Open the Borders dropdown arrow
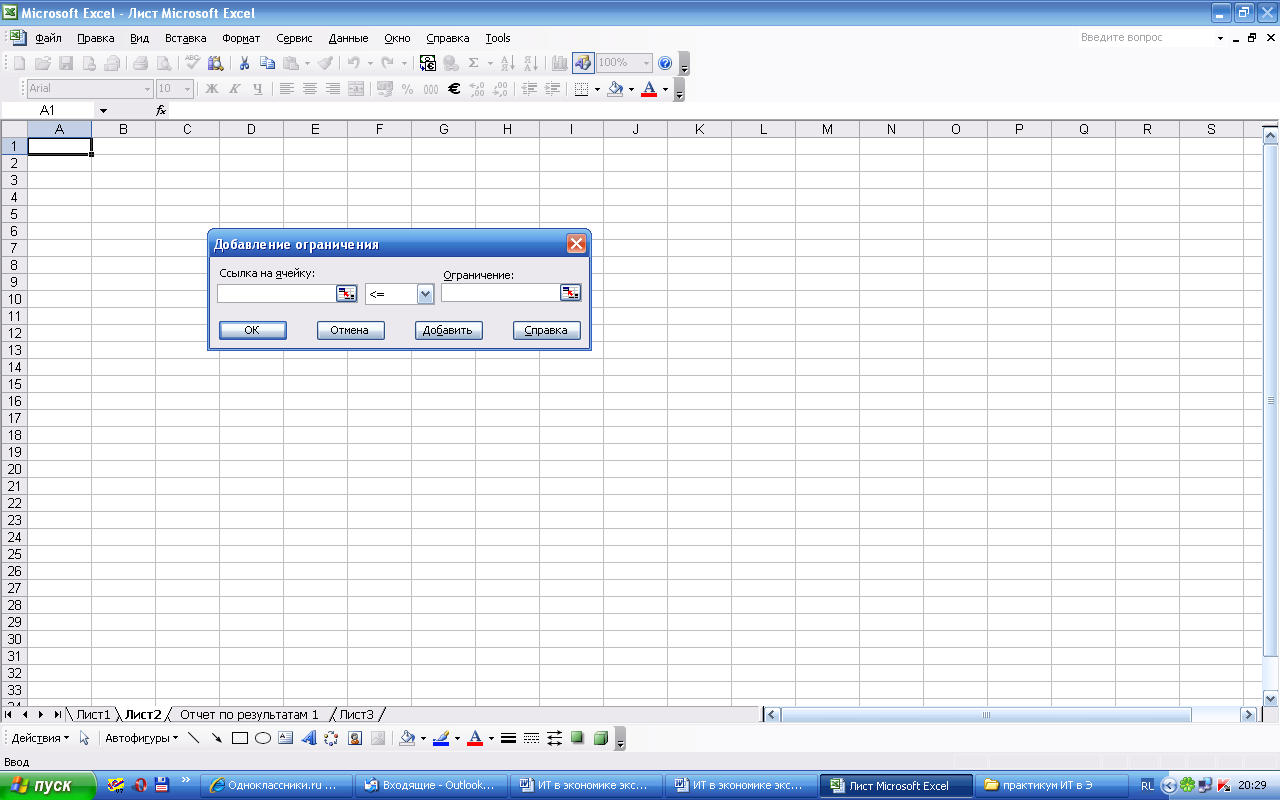The height and width of the screenshot is (800, 1280). (x=597, y=89)
